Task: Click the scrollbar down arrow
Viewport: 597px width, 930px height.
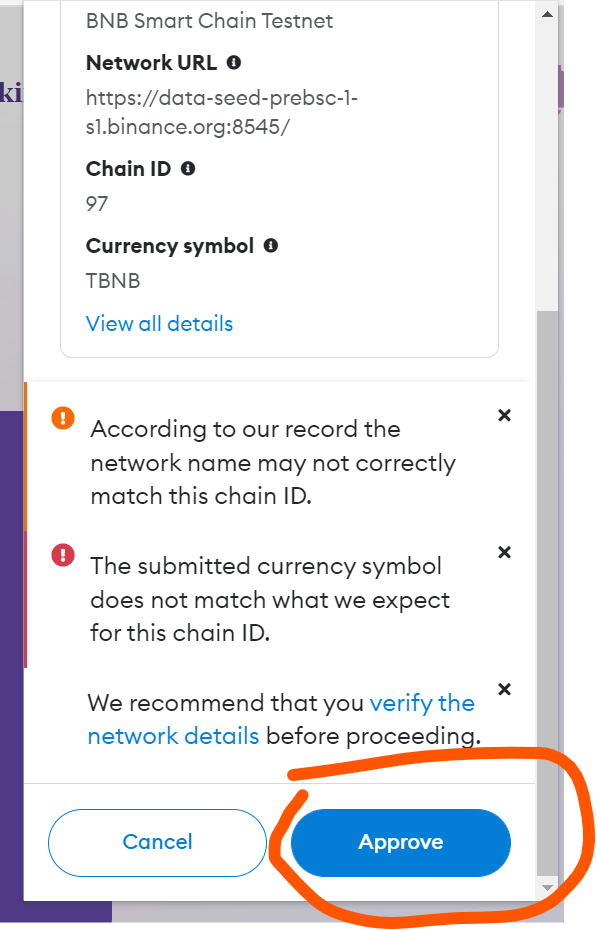Action: (547, 886)
